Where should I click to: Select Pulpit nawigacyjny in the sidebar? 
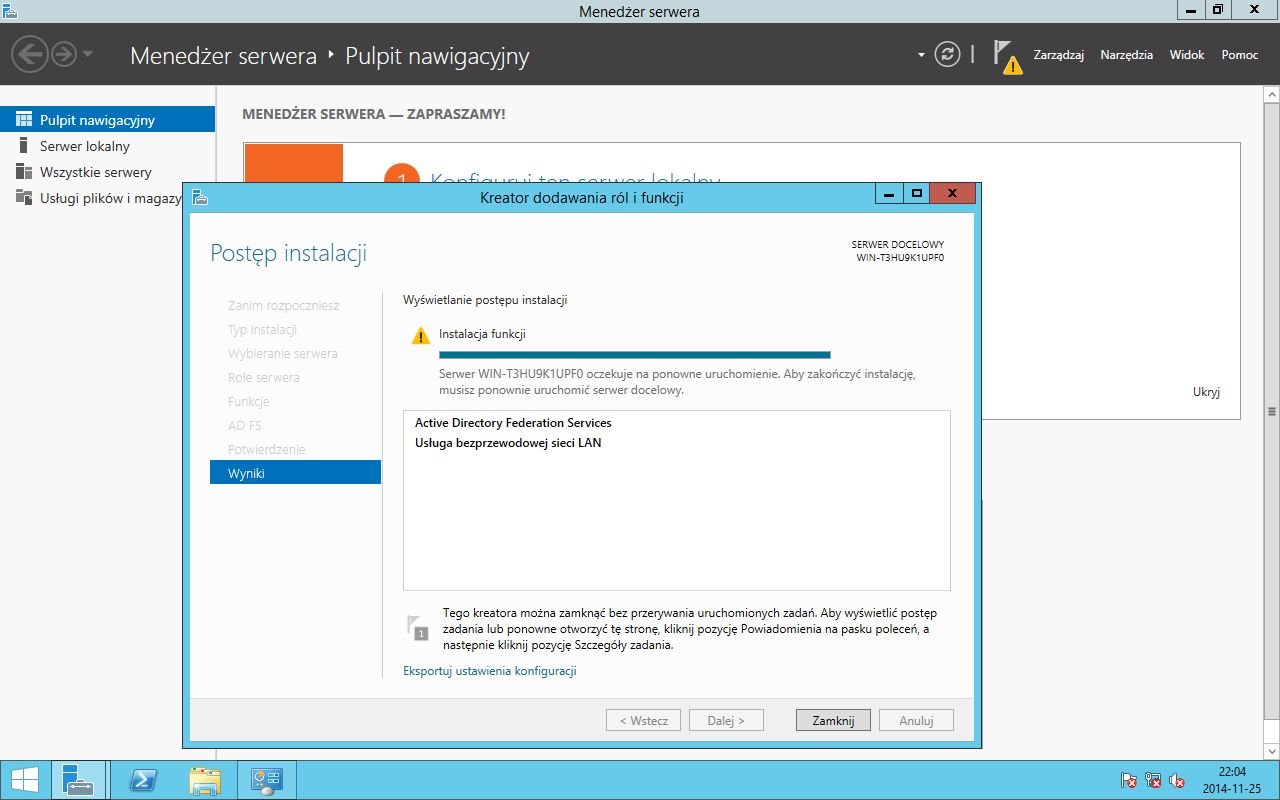point(107,120)
